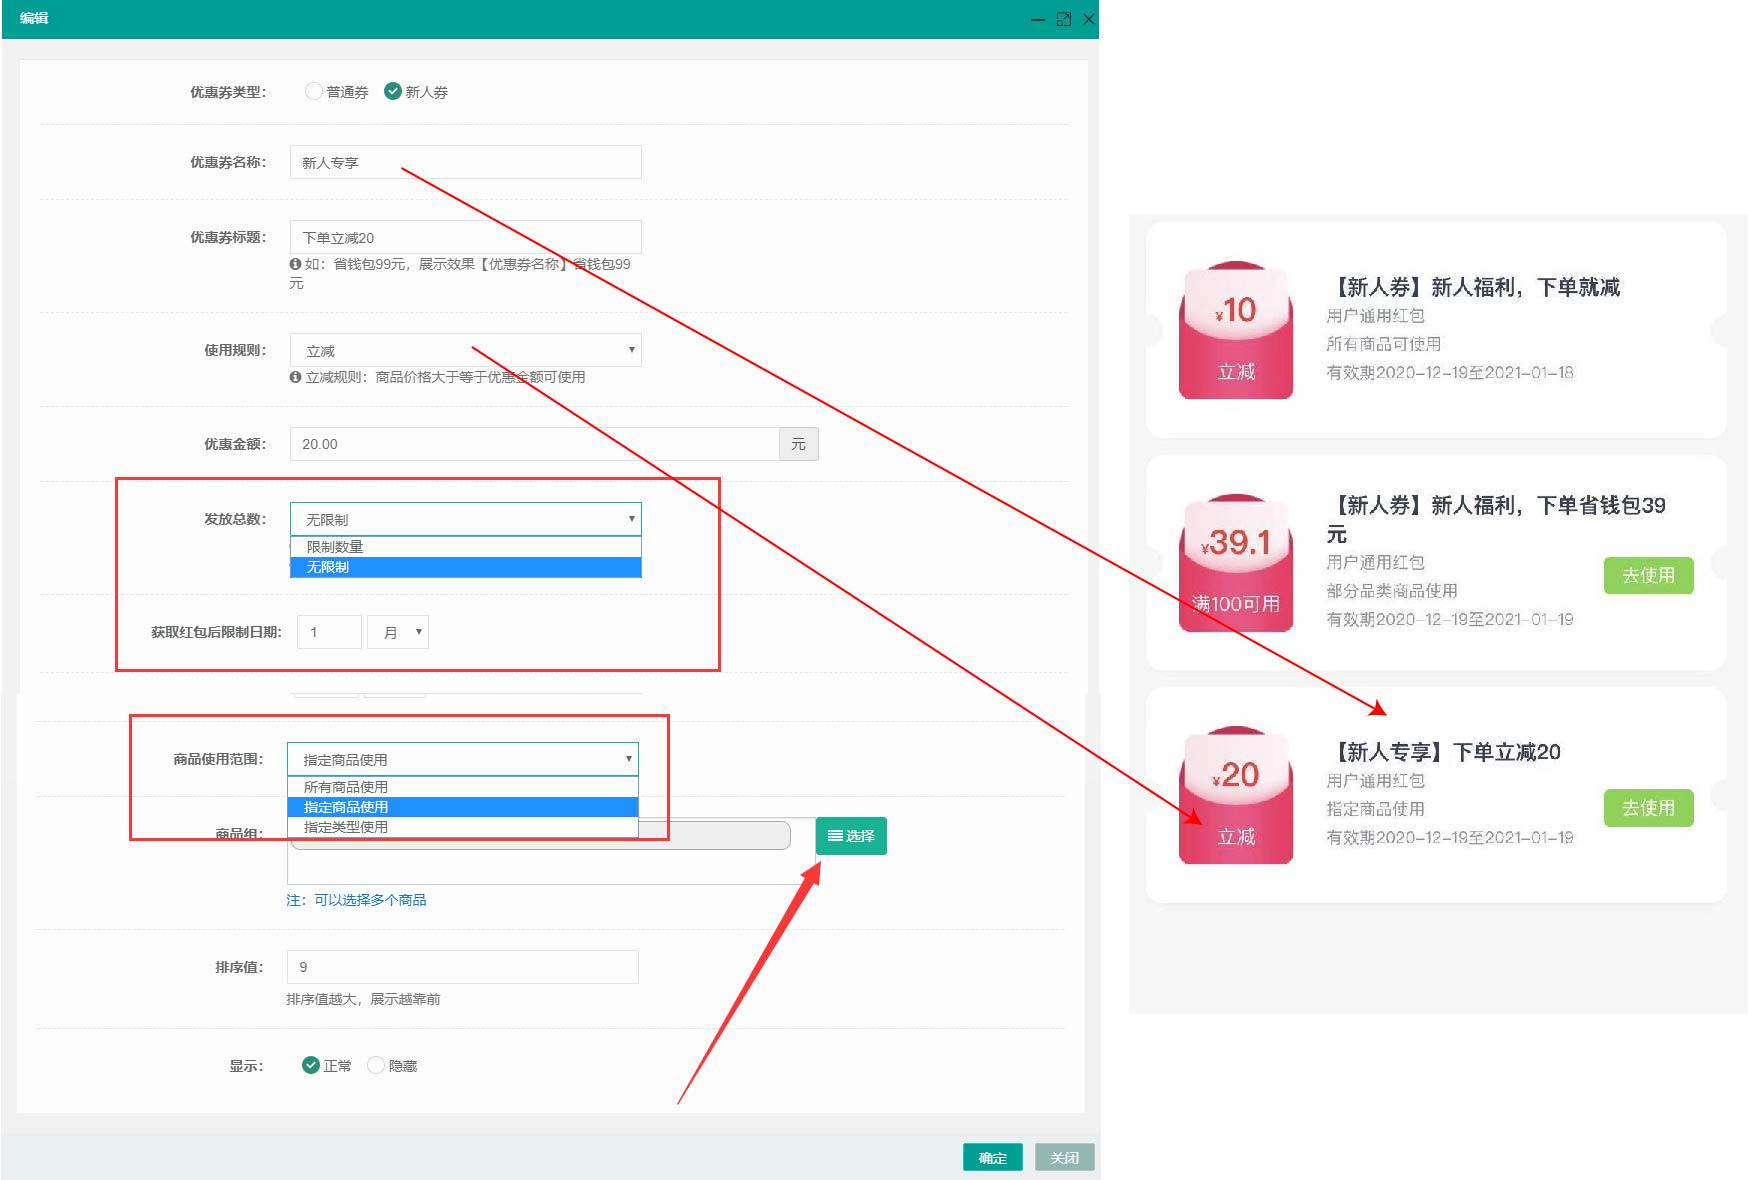
Task: Click the 指定商品使用 text on ¥20 coupon
Action: click(1375, 809)
